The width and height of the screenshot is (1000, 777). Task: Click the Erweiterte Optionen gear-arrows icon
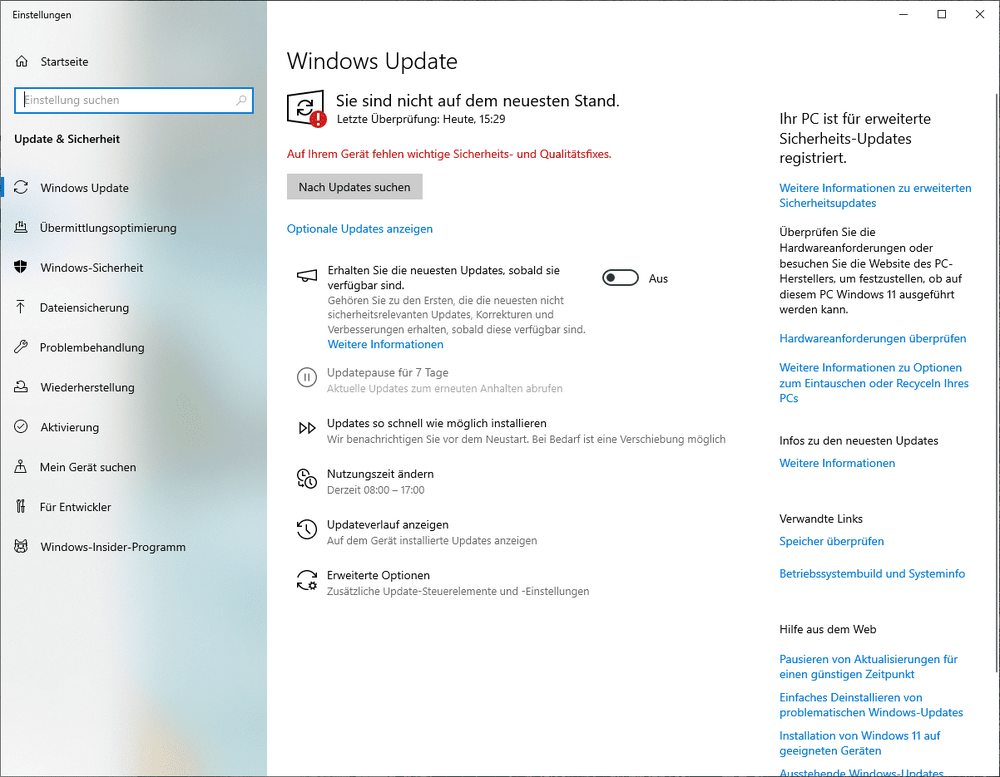(307, 580)
